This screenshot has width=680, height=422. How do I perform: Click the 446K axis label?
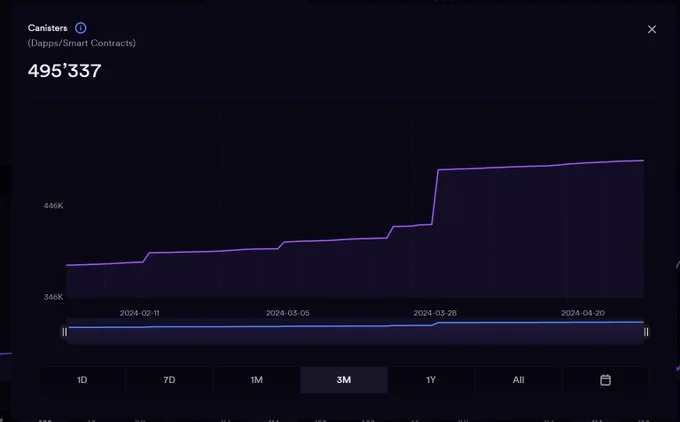click(53, 206)
